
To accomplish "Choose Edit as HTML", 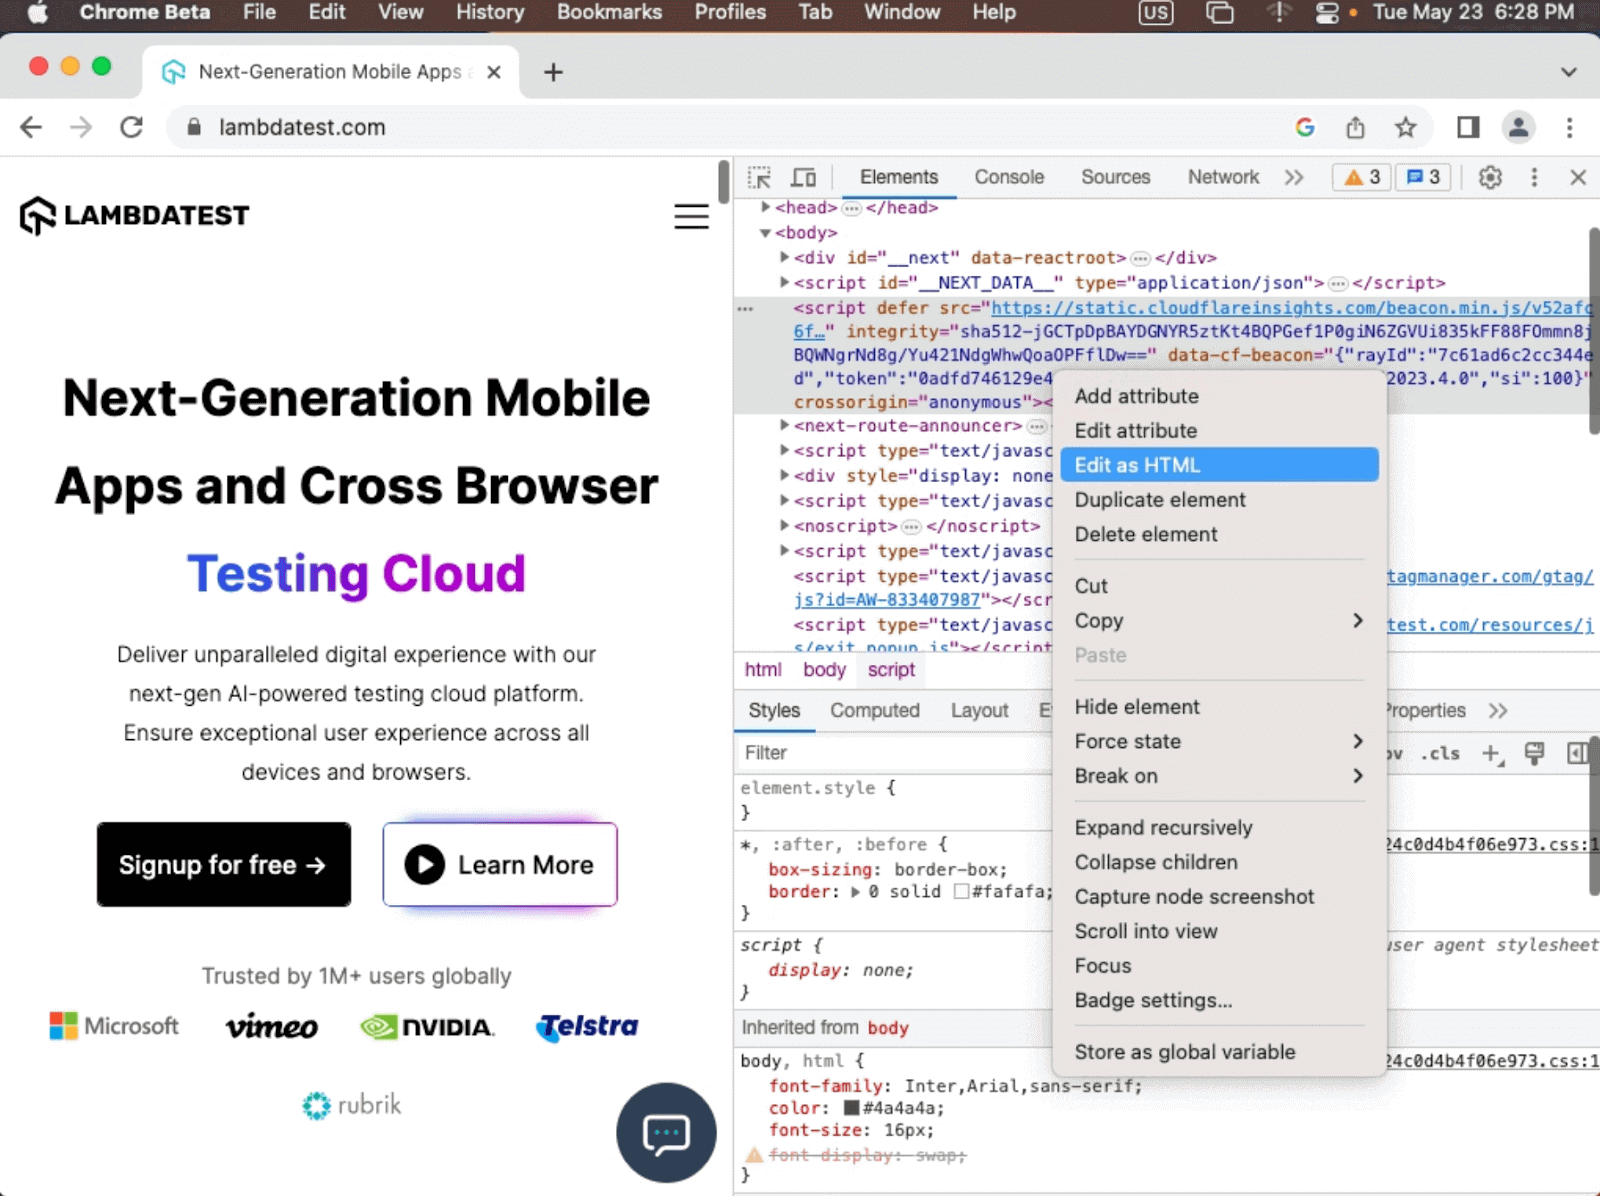I will 1219,465.
